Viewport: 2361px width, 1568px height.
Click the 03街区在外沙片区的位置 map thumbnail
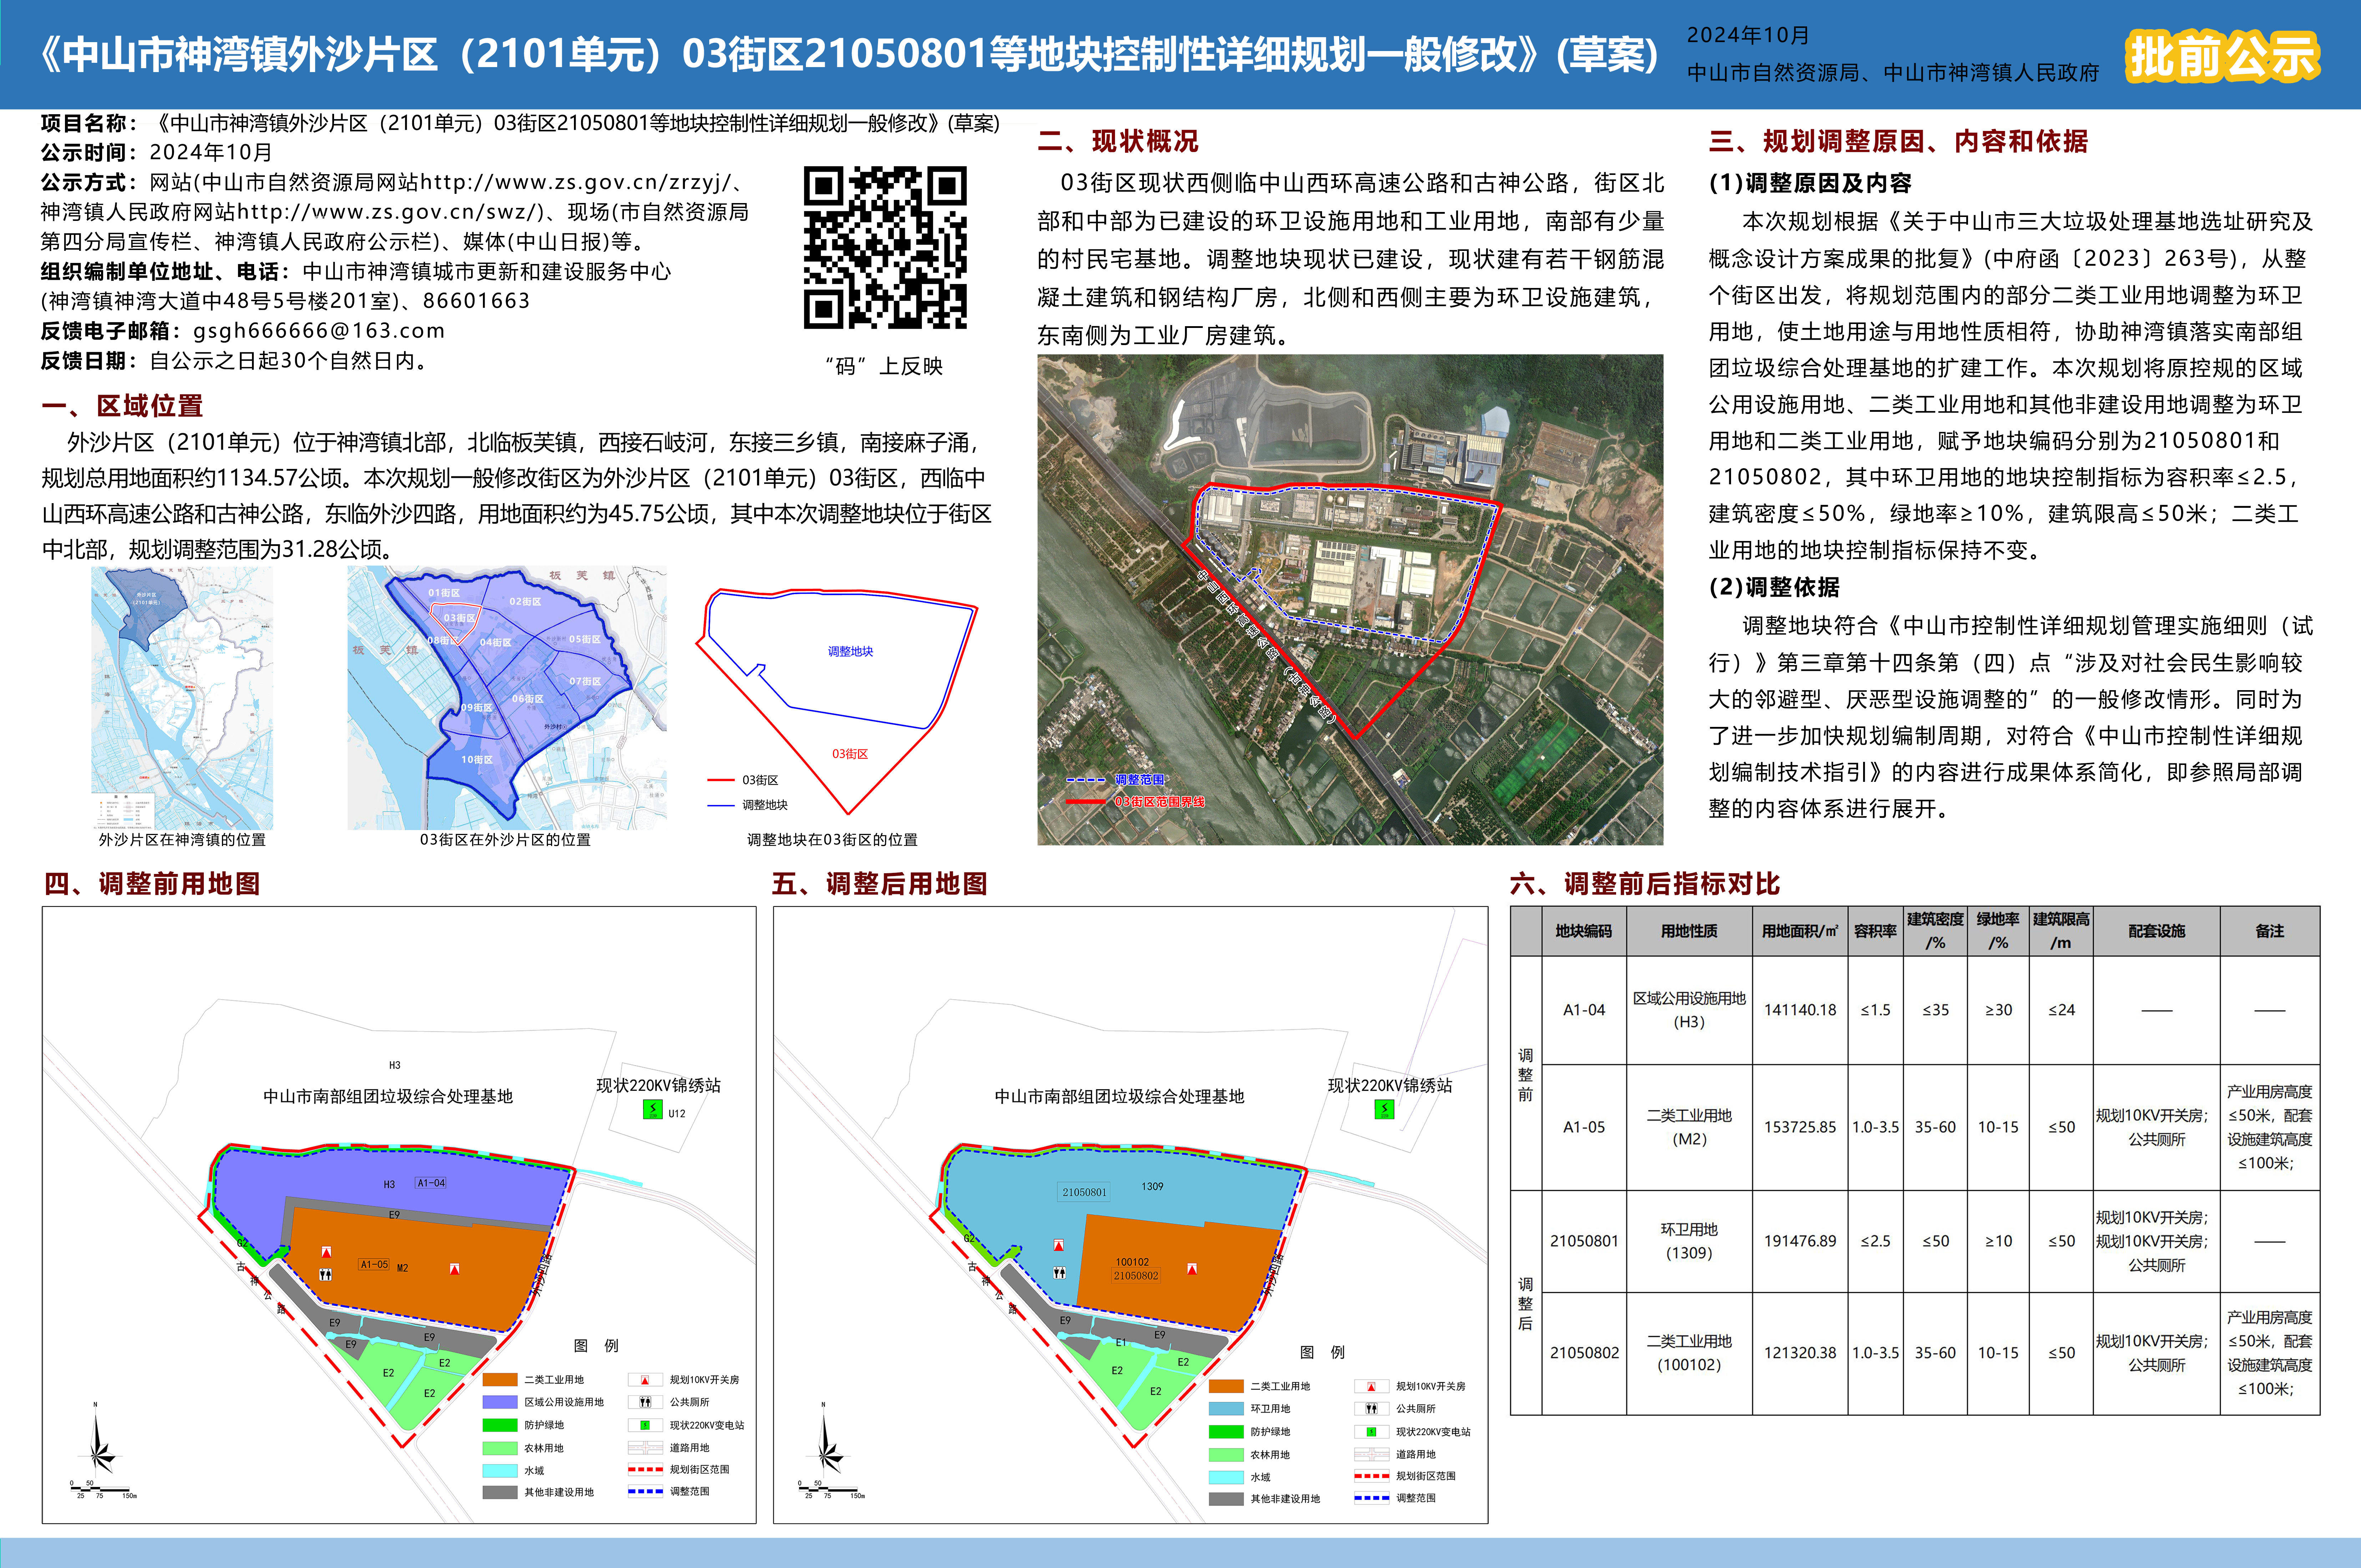[507, 698]
